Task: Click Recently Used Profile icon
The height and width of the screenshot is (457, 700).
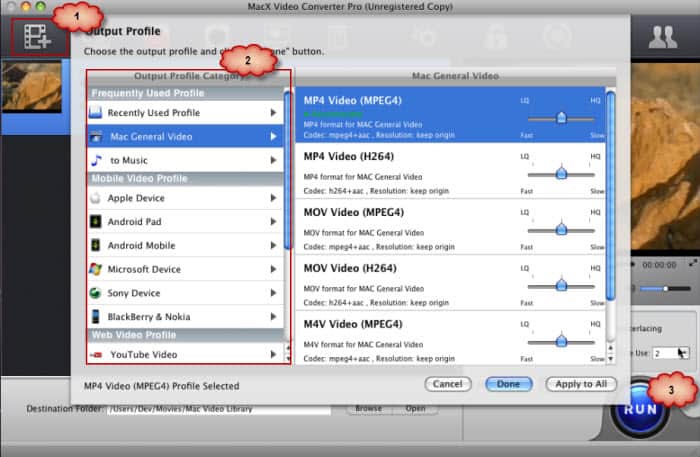Action: (96, 112)
